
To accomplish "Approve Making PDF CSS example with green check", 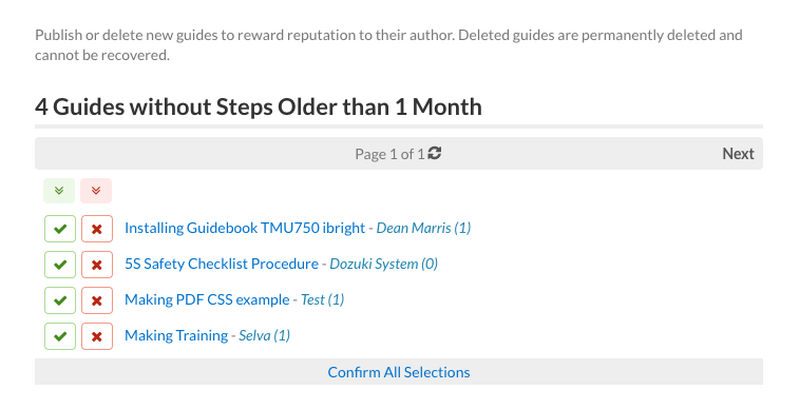I will pyautogui.click(x=60, y=300).
